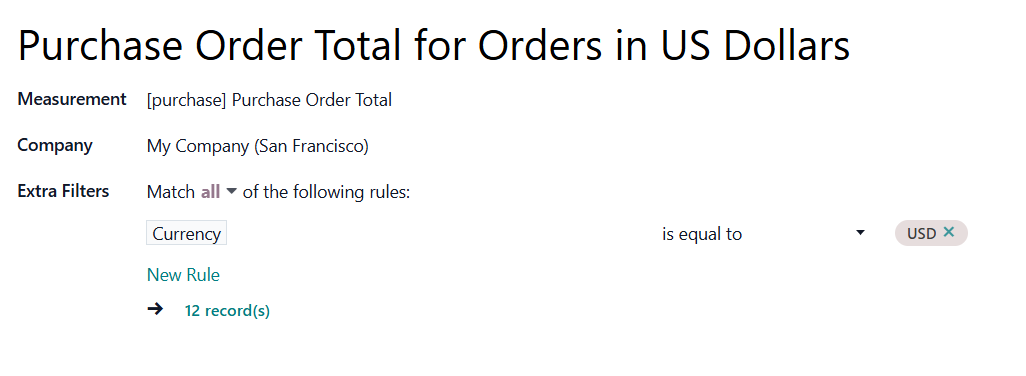1026x376 pixels.
Task: Remove the USD tag with its X icon
Action: pos(949,232)
